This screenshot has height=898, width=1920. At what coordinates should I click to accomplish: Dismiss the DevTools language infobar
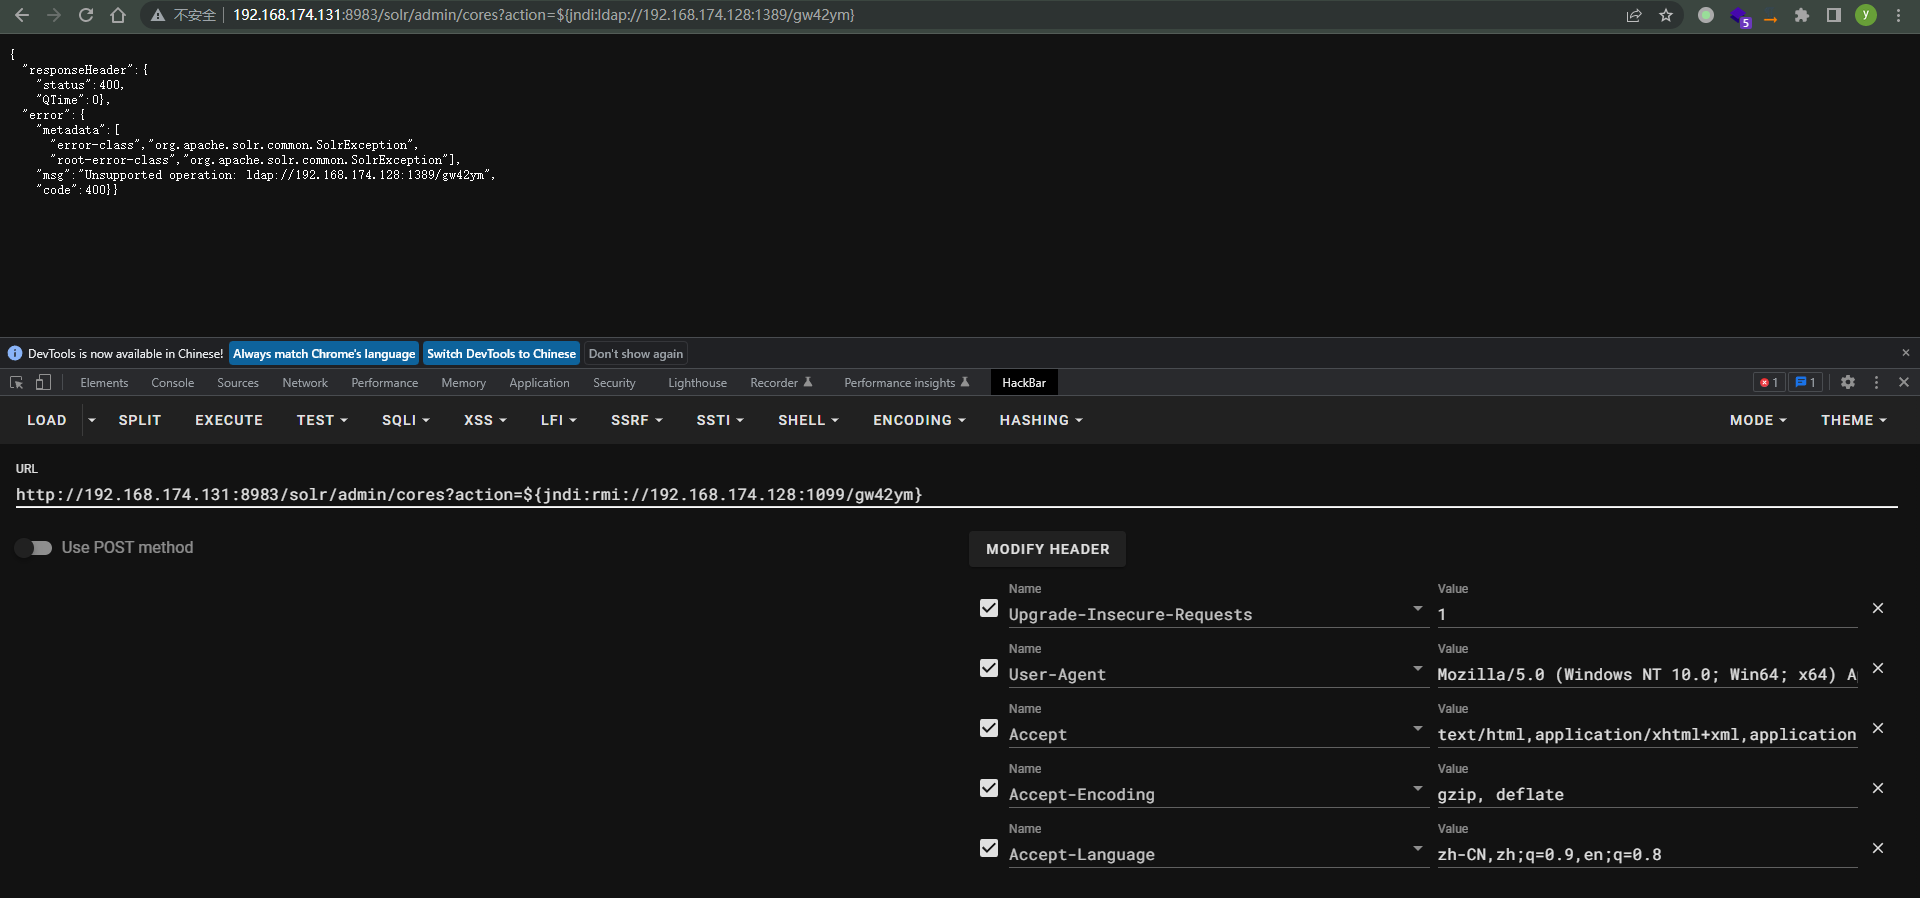coord(1906,353)
